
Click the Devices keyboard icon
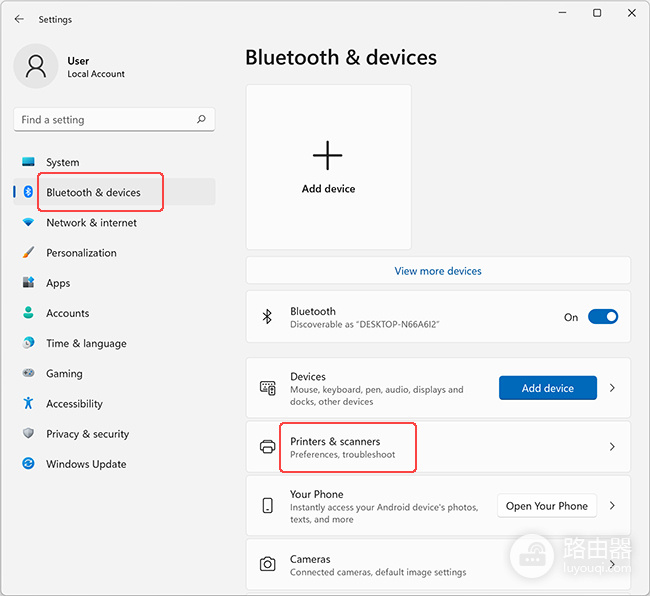[x=267, y=388]
